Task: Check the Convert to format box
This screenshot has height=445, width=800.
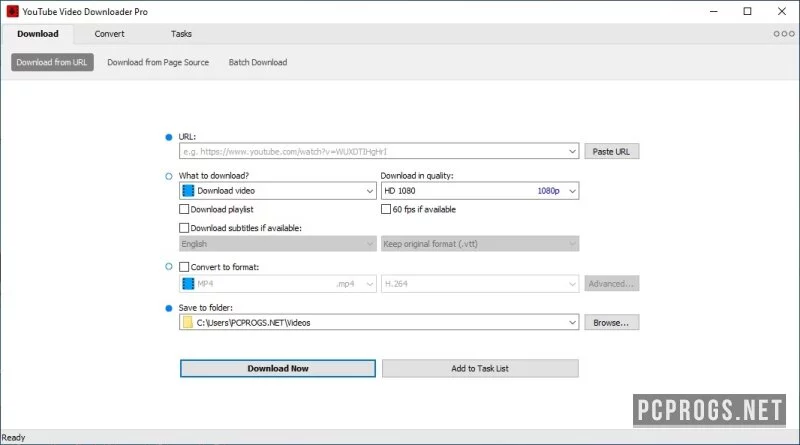Action: tap(184, 267)
